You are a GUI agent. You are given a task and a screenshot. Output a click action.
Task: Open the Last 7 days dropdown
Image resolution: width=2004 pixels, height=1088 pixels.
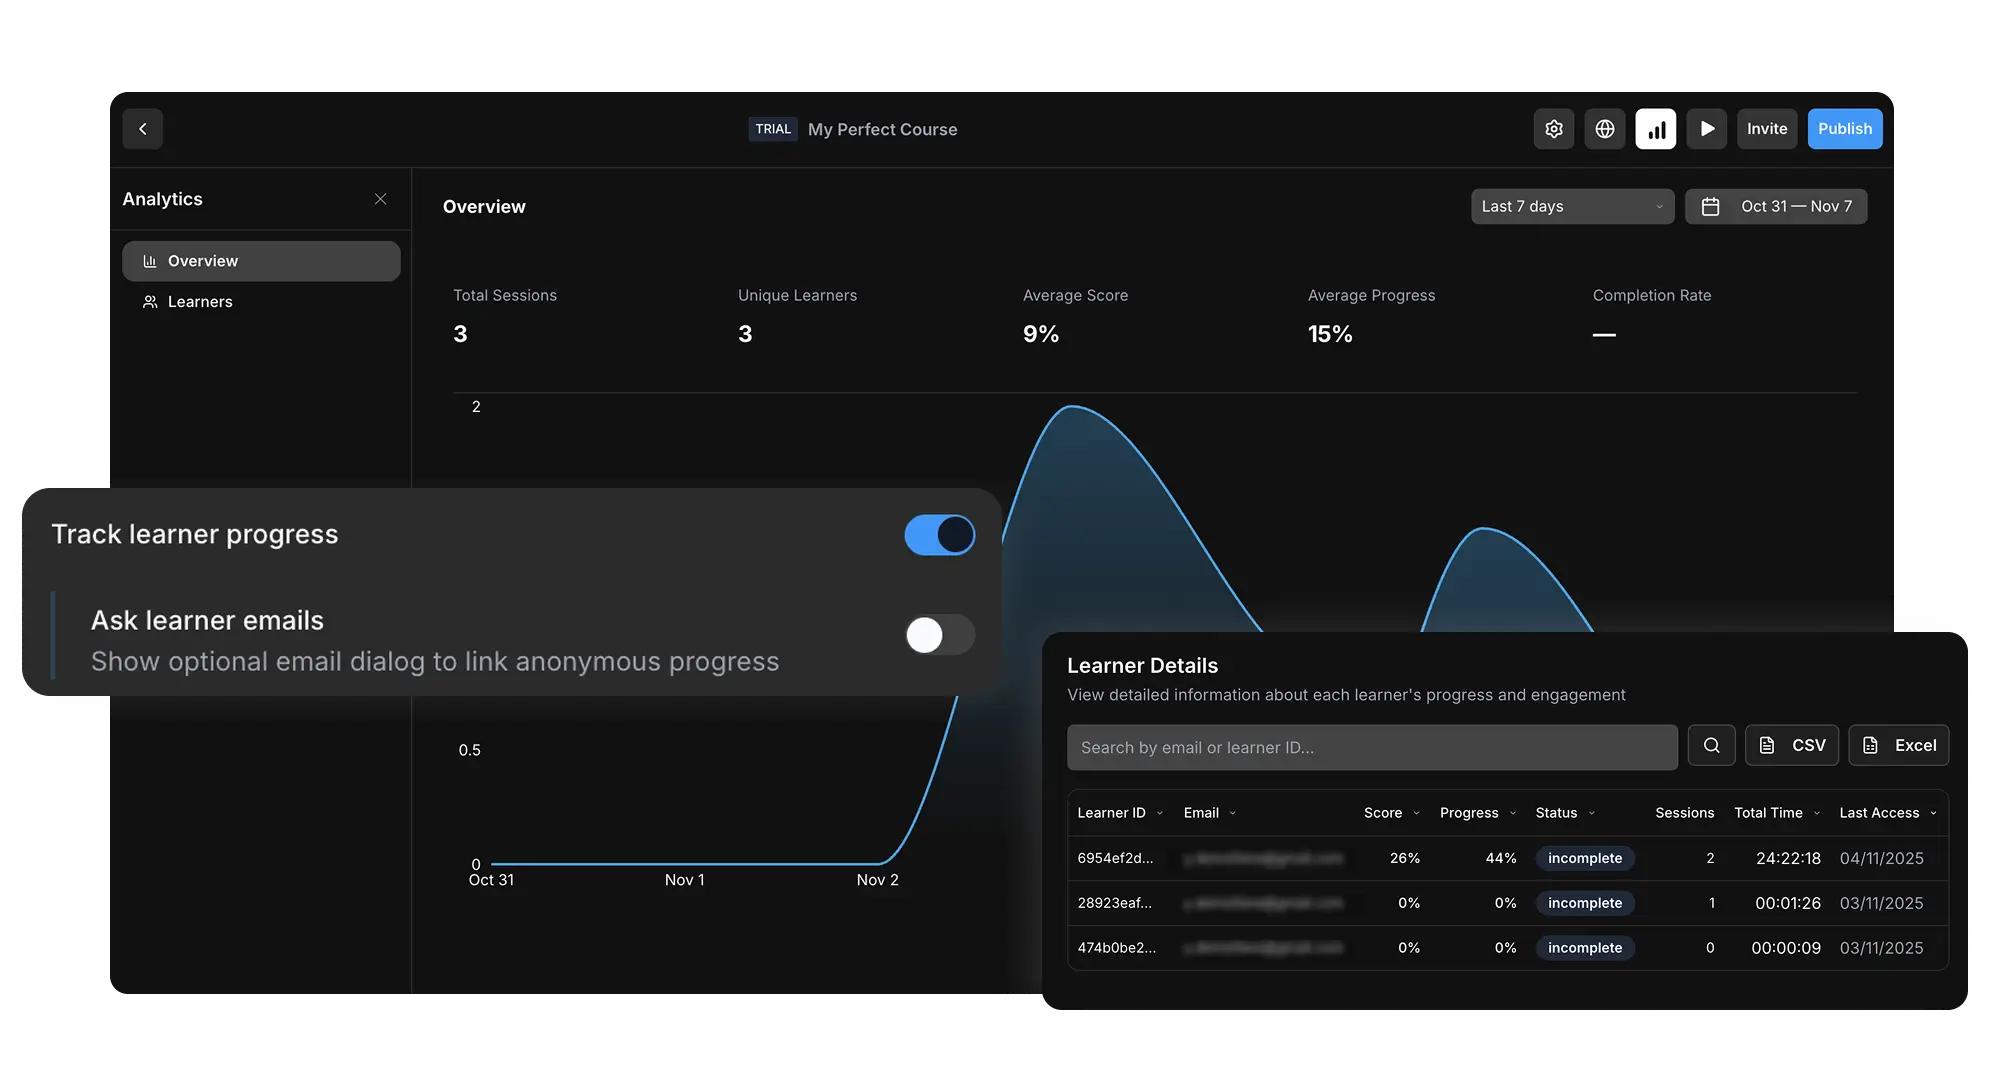pyautogui.click(x=1572, y=206)
